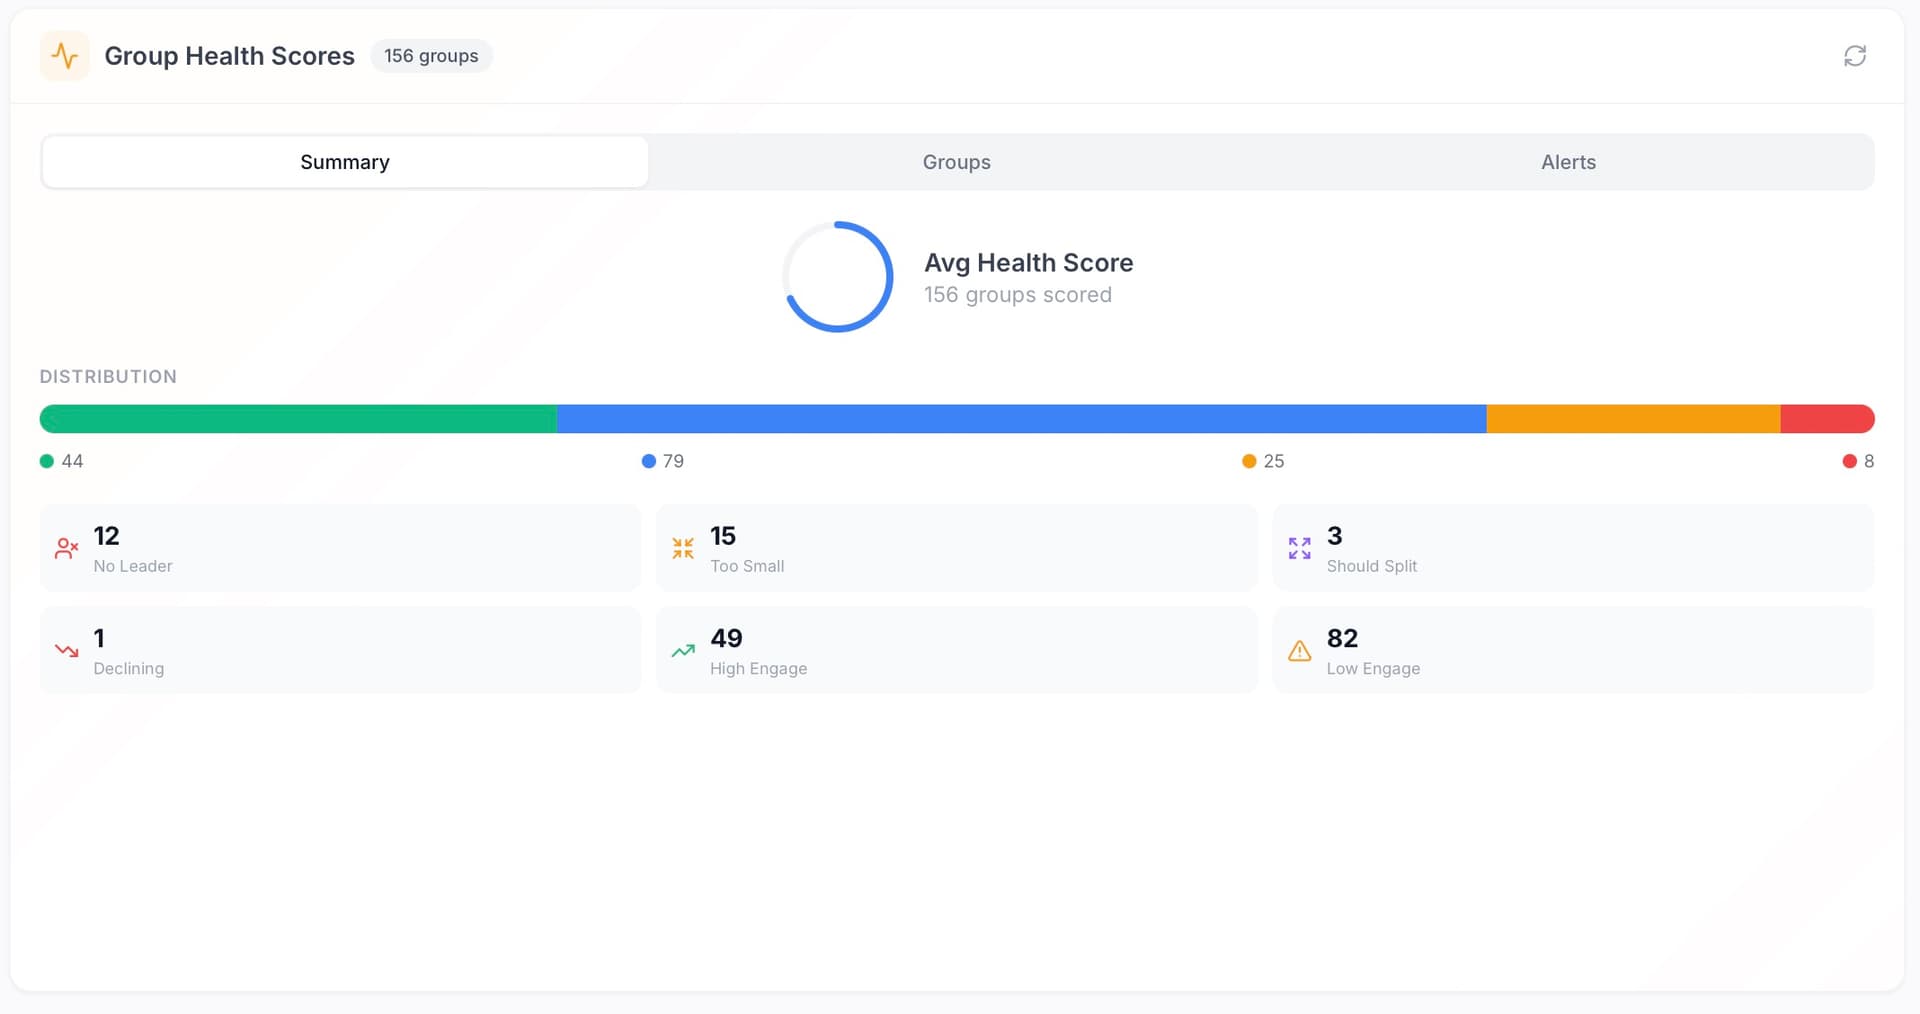Click the Low Engage warning triangle icon

pyautogui.click(x=1299, y=650)
